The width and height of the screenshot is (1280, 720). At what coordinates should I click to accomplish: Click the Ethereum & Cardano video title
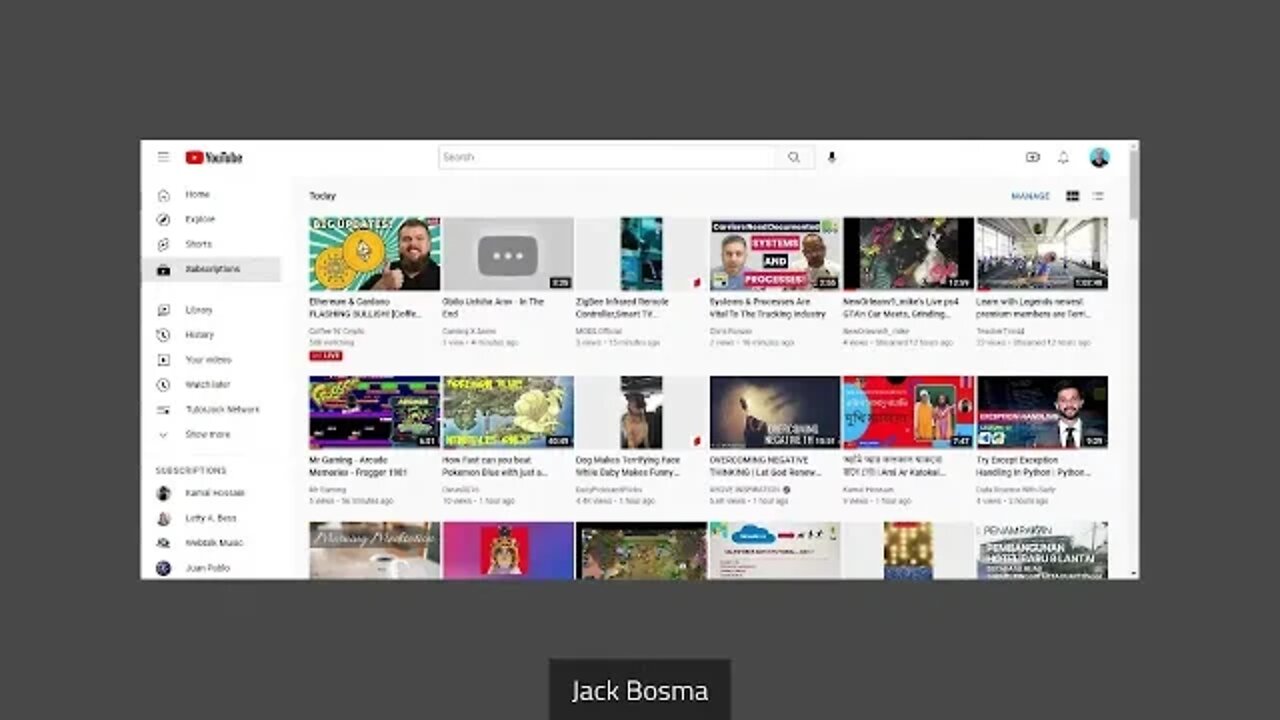(x=366, y=307)
